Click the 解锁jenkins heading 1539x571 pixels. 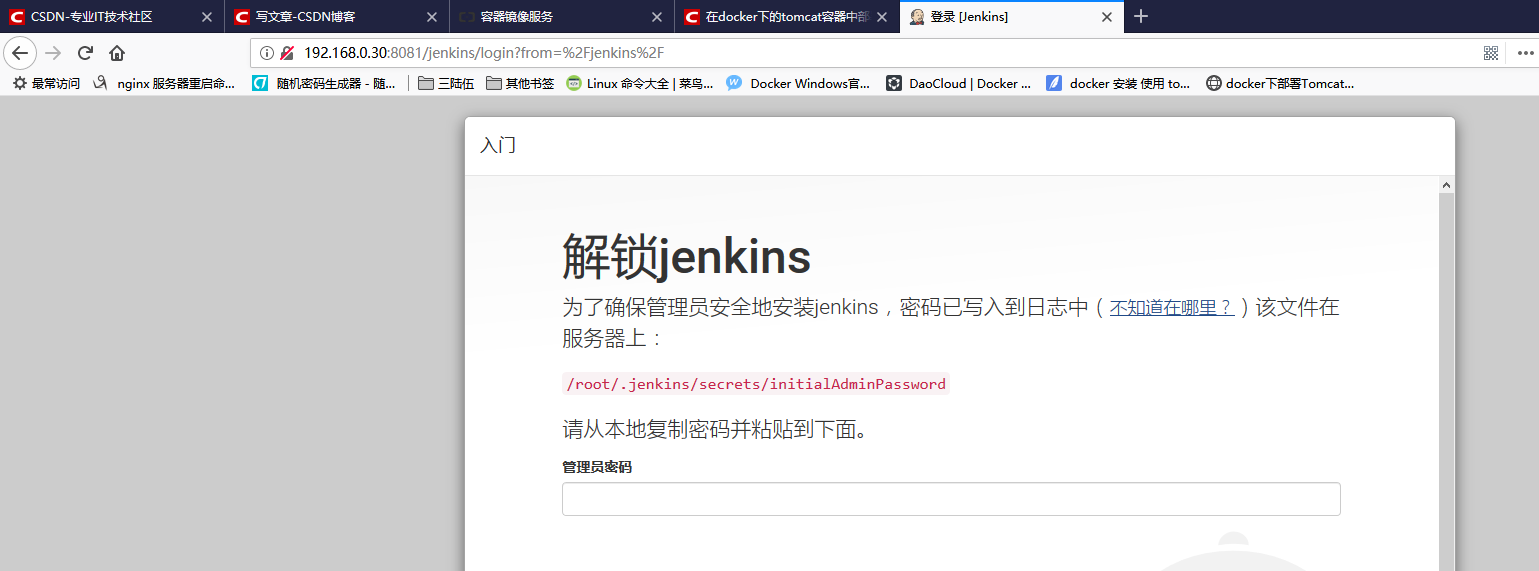tap(686, 258)
